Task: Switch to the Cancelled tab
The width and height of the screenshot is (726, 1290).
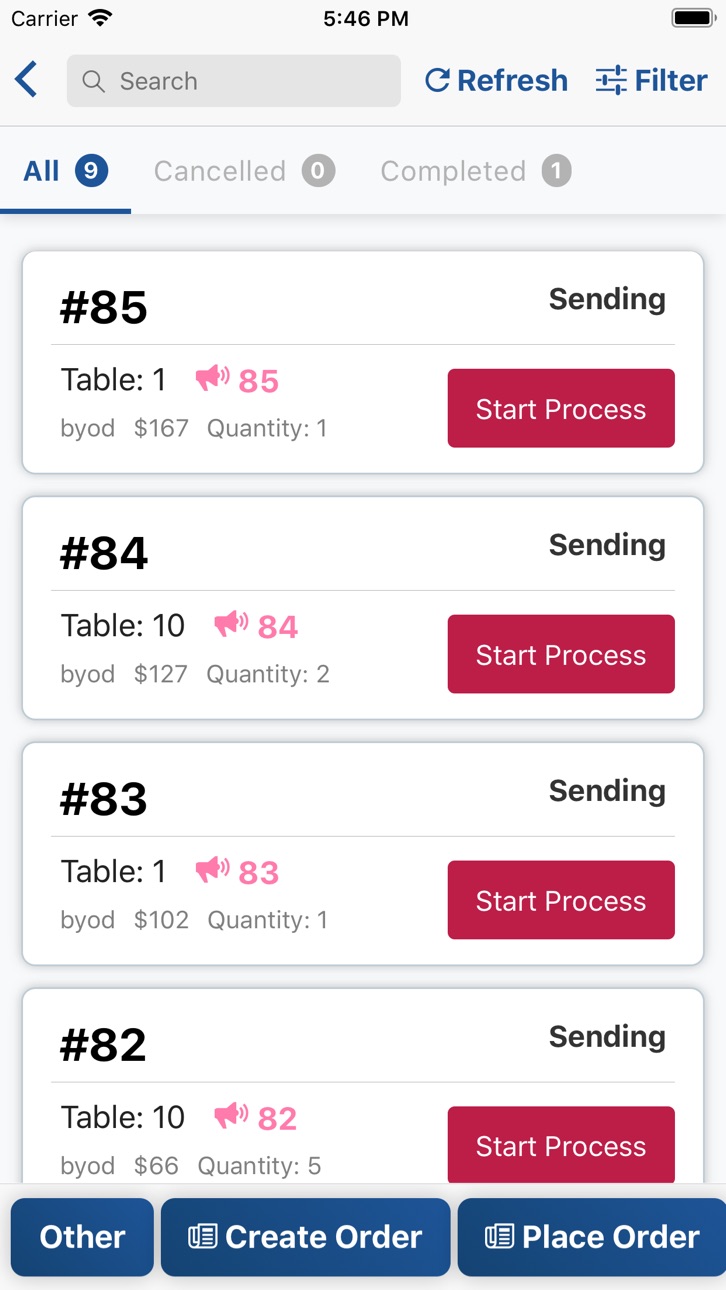Action: coord(244,171)
